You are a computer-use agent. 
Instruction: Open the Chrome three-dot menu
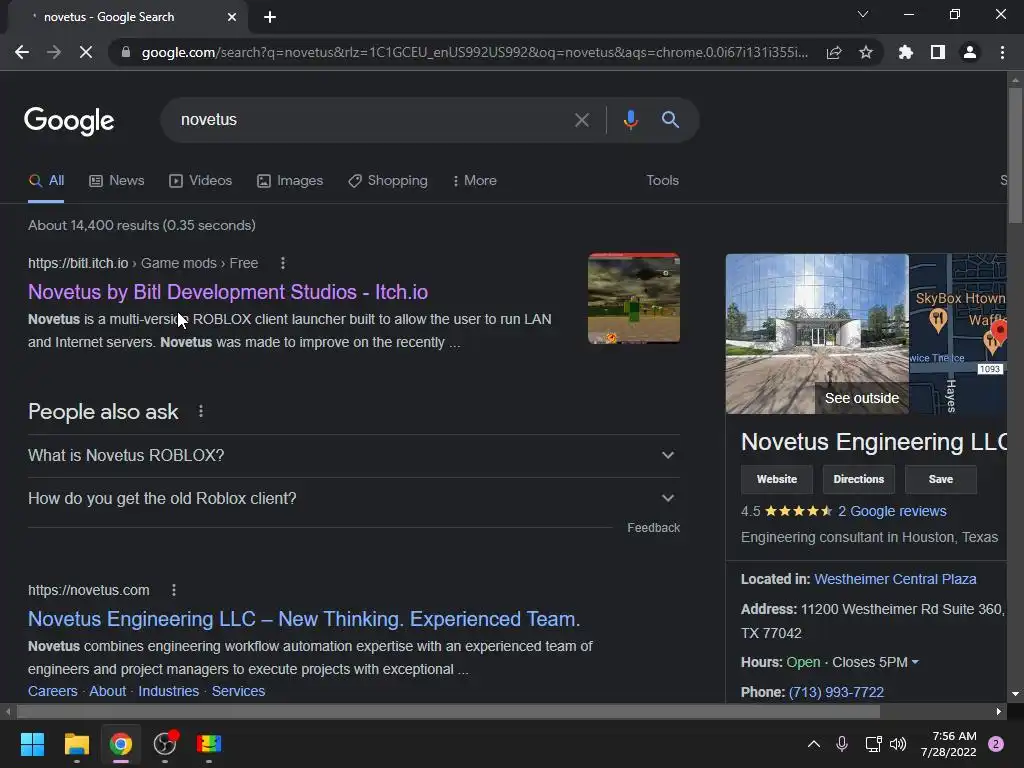(1002, 52)
